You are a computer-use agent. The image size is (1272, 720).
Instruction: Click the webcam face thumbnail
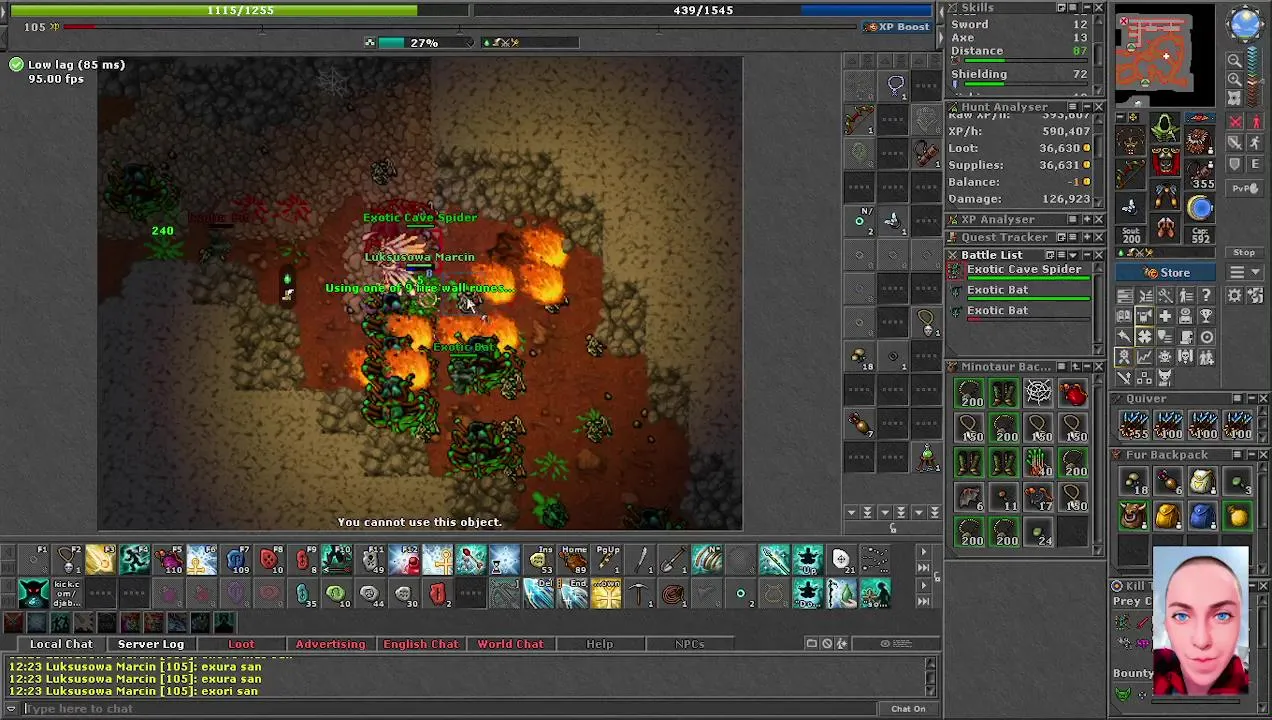point(1200,620)
